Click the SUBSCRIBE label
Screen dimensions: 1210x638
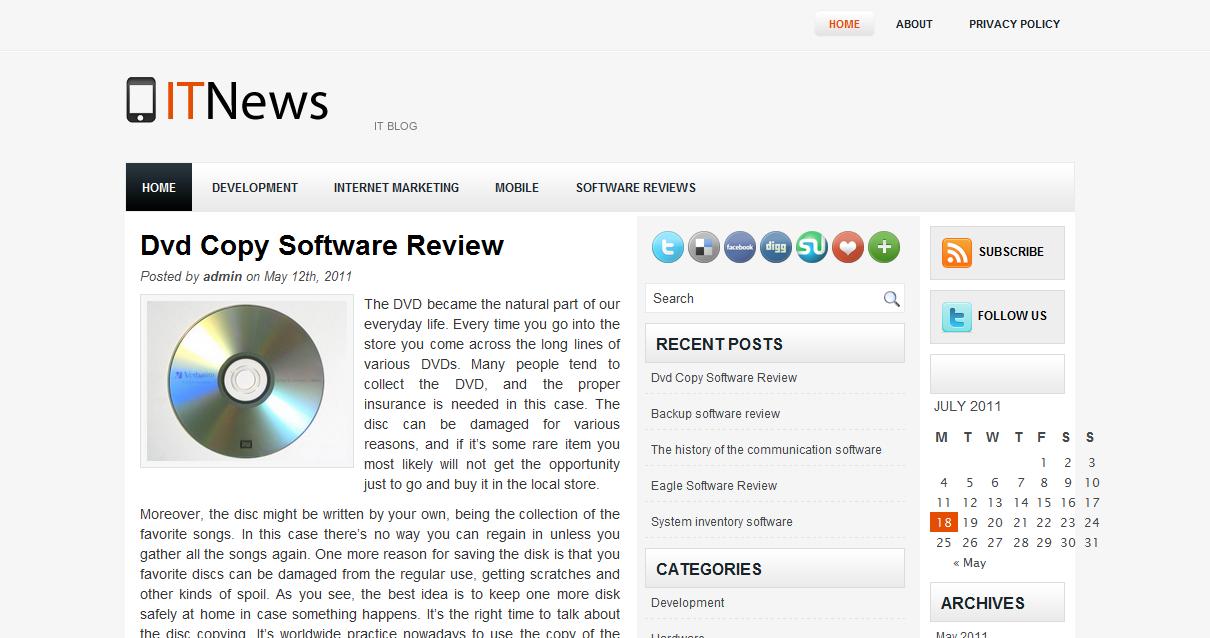click(1011, 252)
